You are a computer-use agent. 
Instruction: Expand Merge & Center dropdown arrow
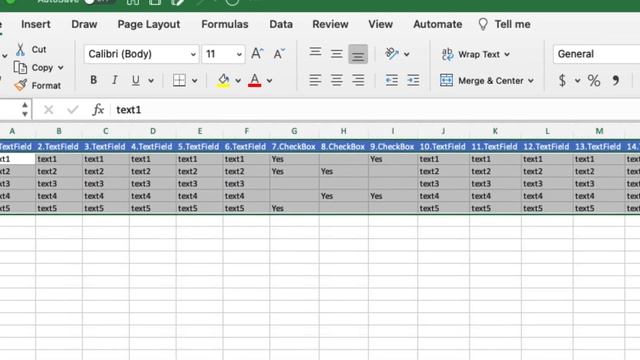[x=531, y=81]
